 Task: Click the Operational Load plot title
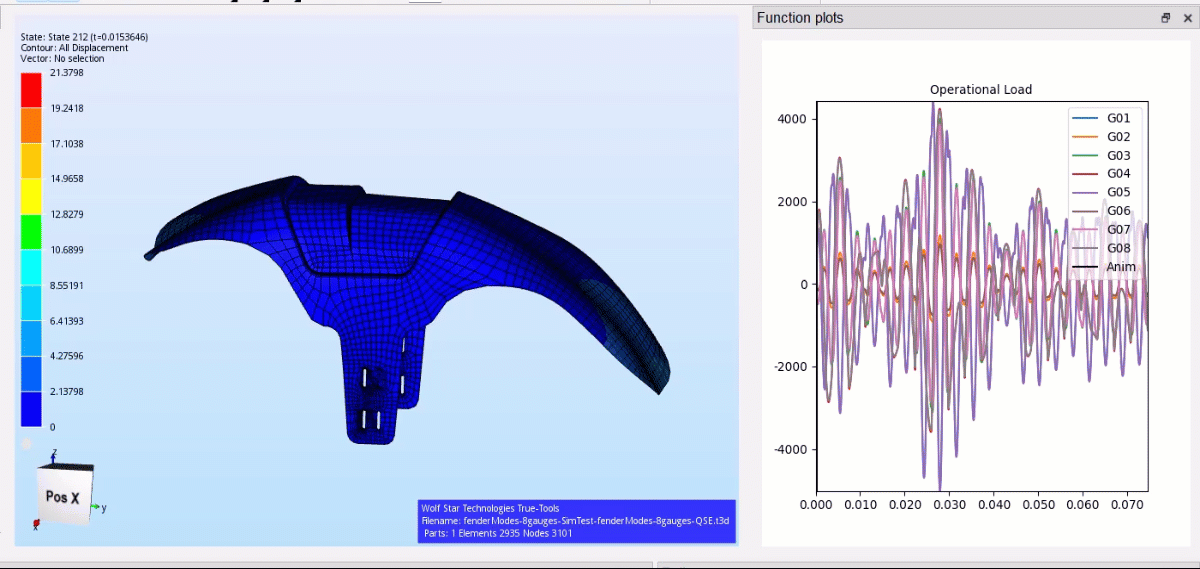(981, 90)
